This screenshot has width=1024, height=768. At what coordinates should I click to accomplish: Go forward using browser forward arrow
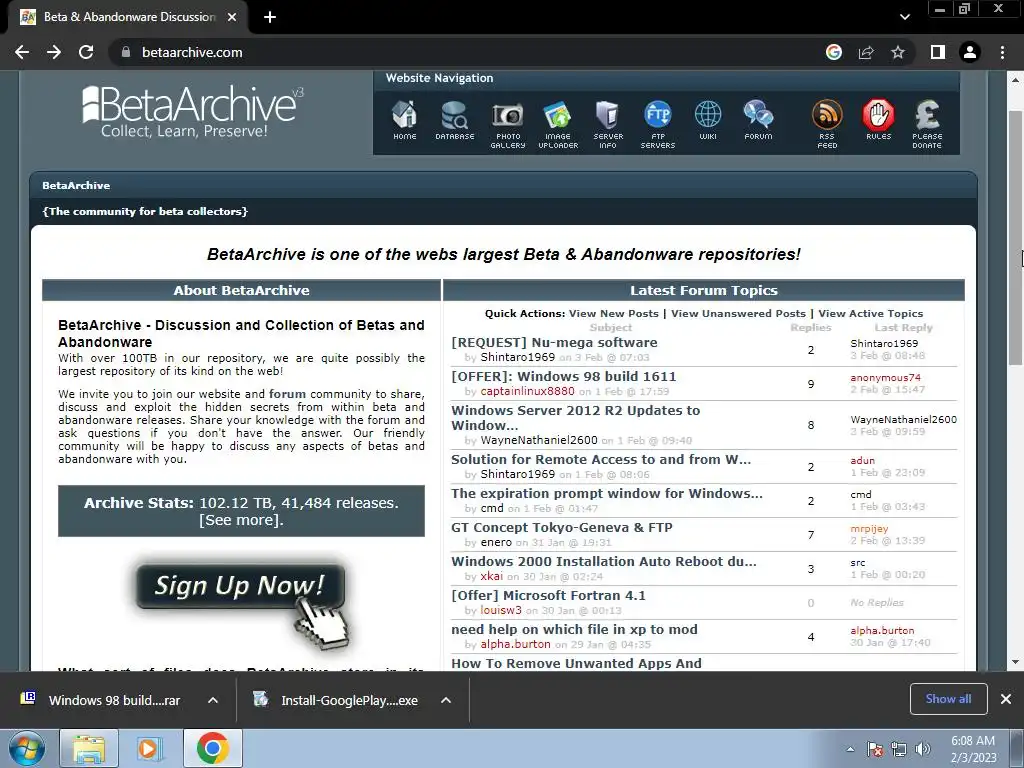[x=54, y=52]
